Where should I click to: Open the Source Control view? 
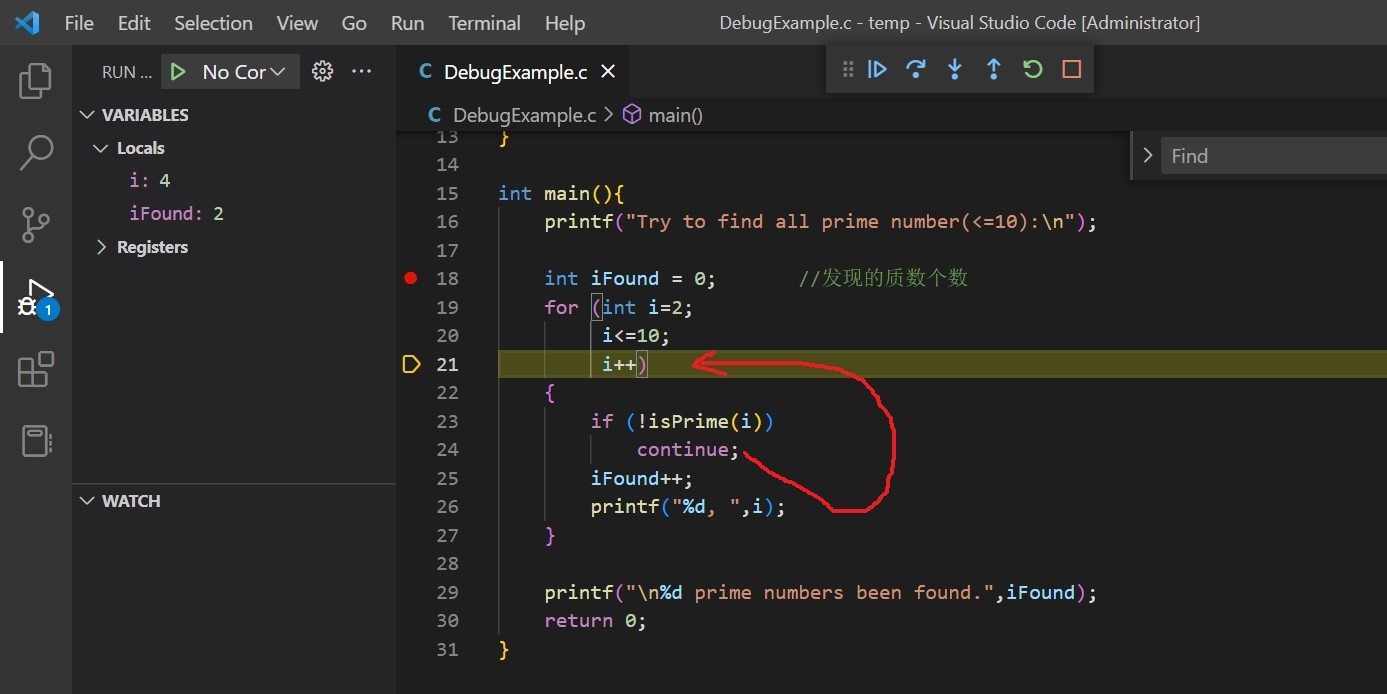(x=36, y=225)
